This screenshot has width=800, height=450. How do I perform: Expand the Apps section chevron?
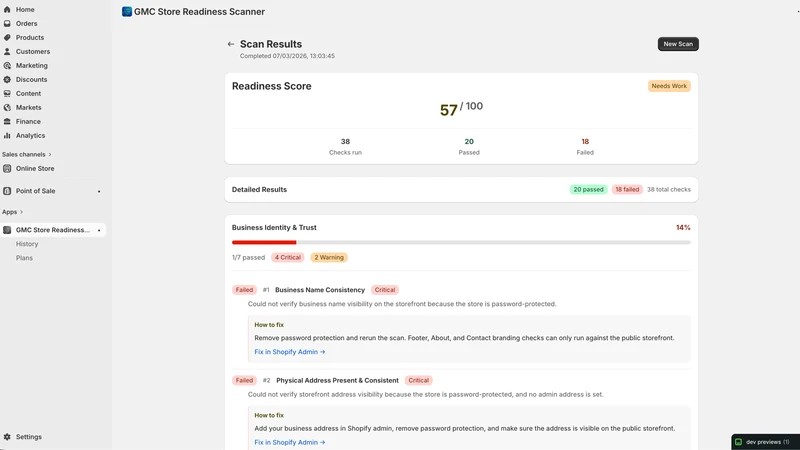click(x=21, y=212)
